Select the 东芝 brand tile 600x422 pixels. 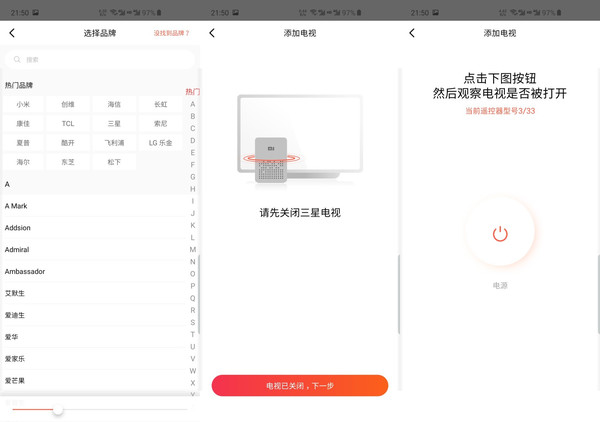point(68,162)
